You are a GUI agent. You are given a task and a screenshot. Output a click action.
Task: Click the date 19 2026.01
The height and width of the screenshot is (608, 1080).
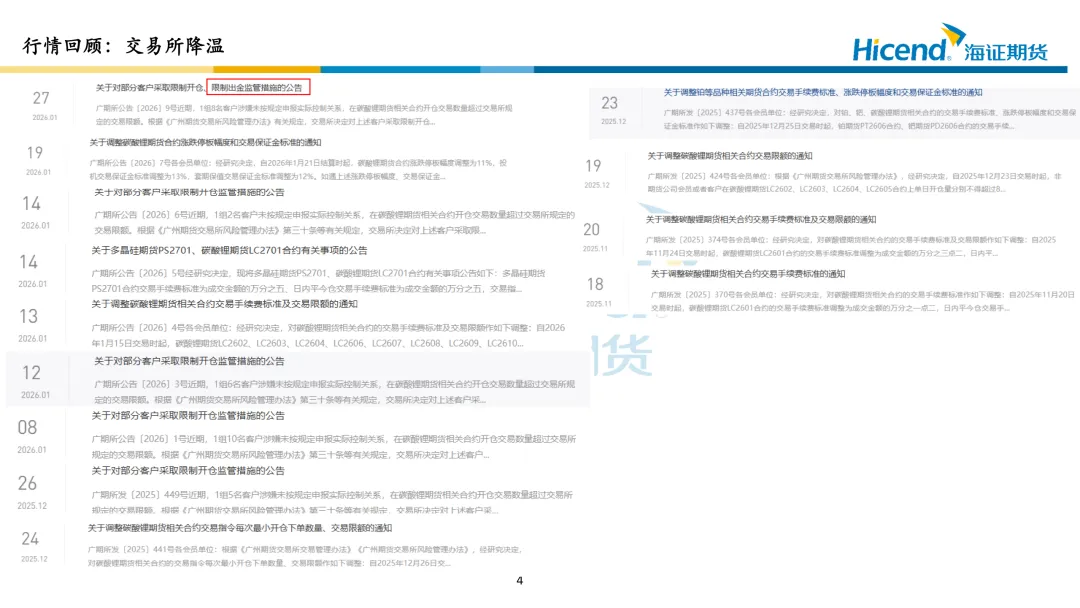coord(37,160)
